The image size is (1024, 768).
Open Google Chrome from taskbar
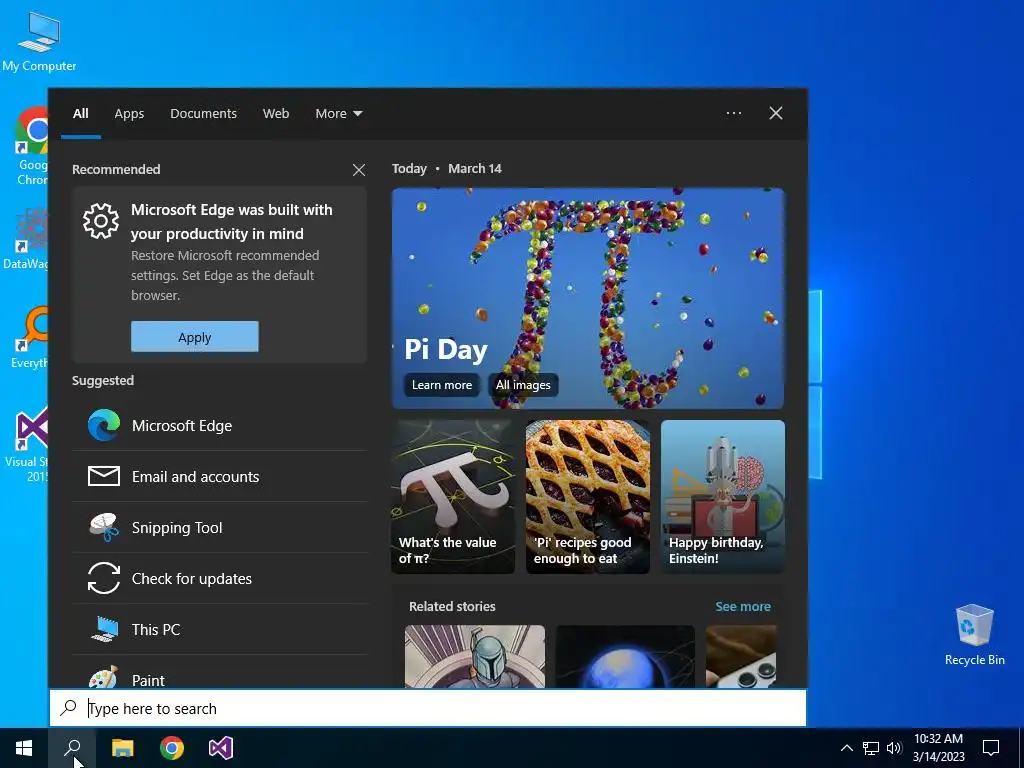point(172,748)
